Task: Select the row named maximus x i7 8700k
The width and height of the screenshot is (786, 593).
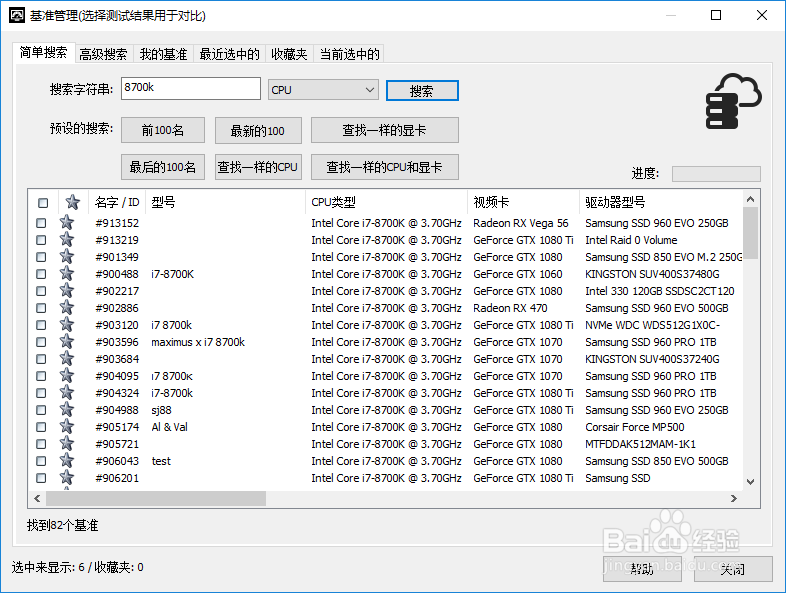Action: [x=385, y=342]
